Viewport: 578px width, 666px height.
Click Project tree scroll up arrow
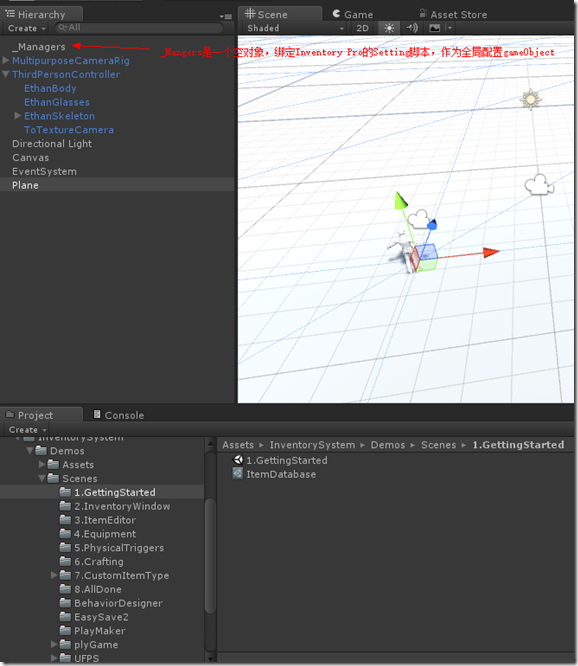(210, 444)
